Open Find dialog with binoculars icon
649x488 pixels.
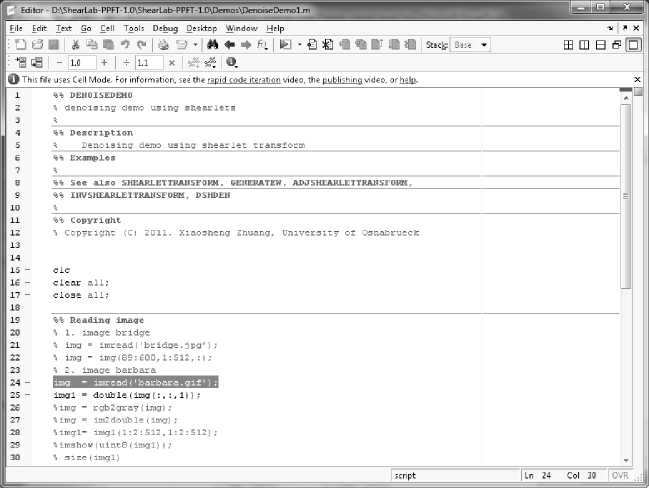coord(212,44)
